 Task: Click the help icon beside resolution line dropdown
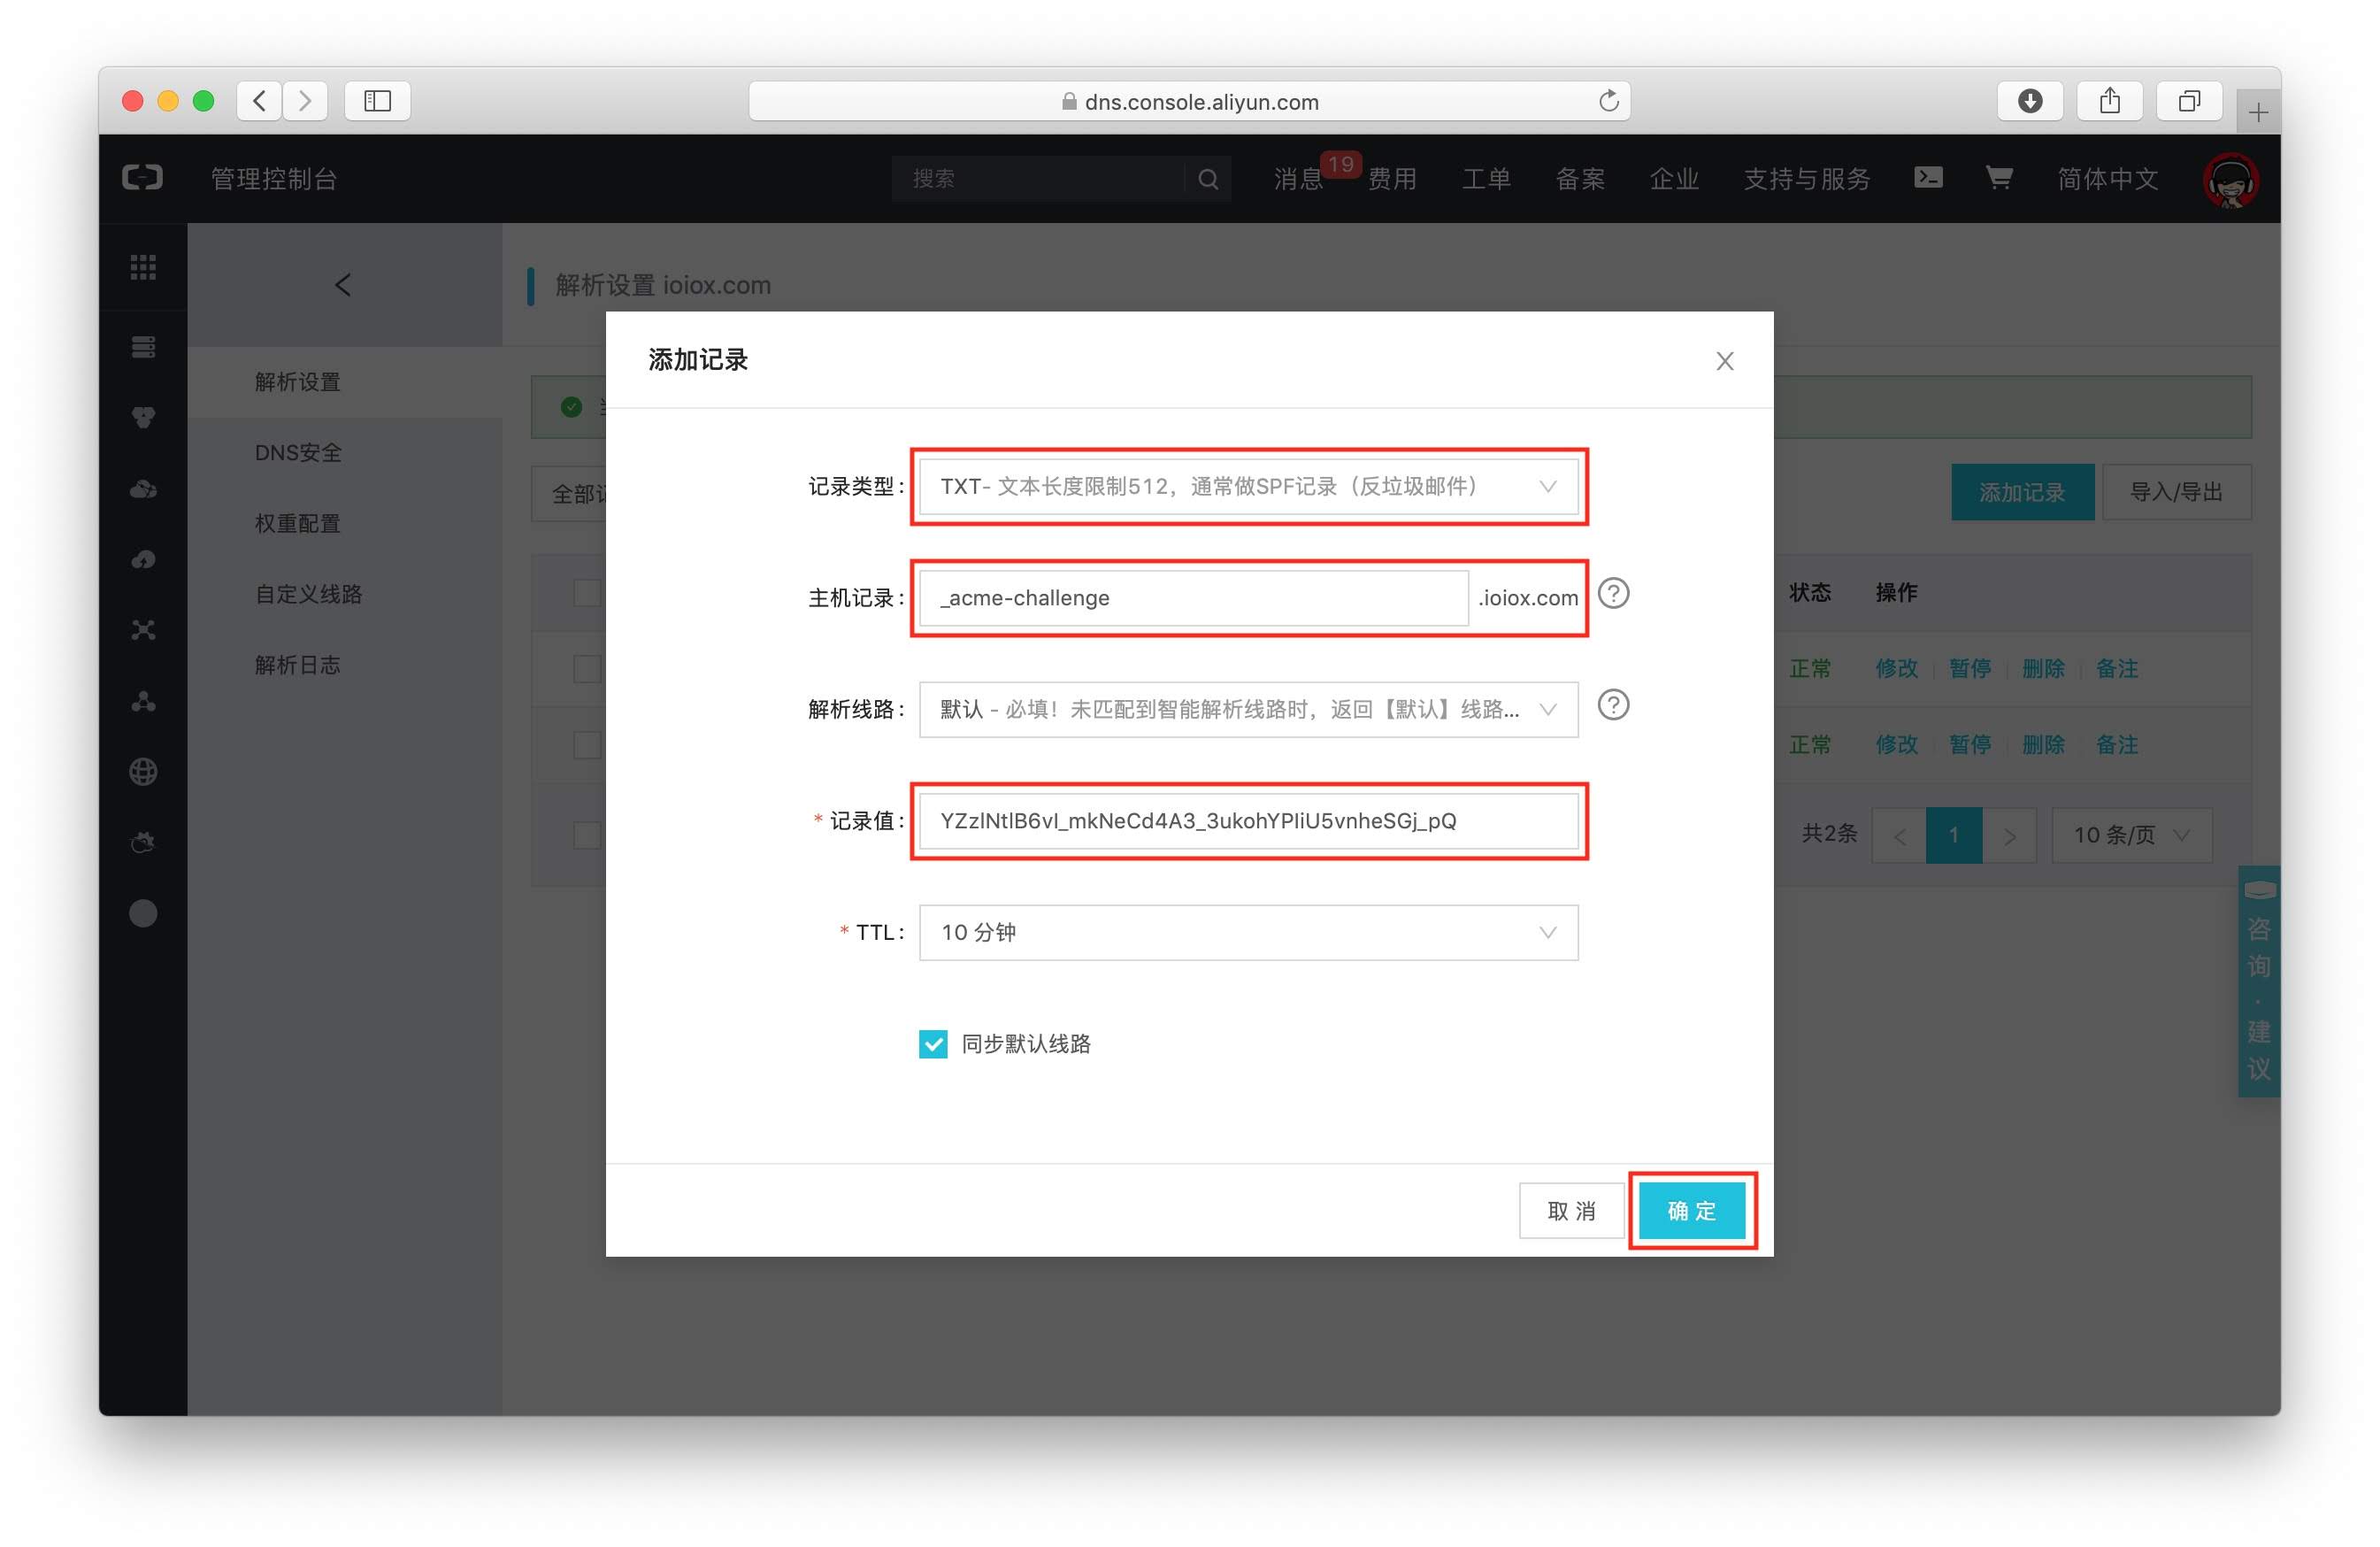[1612, 705]
